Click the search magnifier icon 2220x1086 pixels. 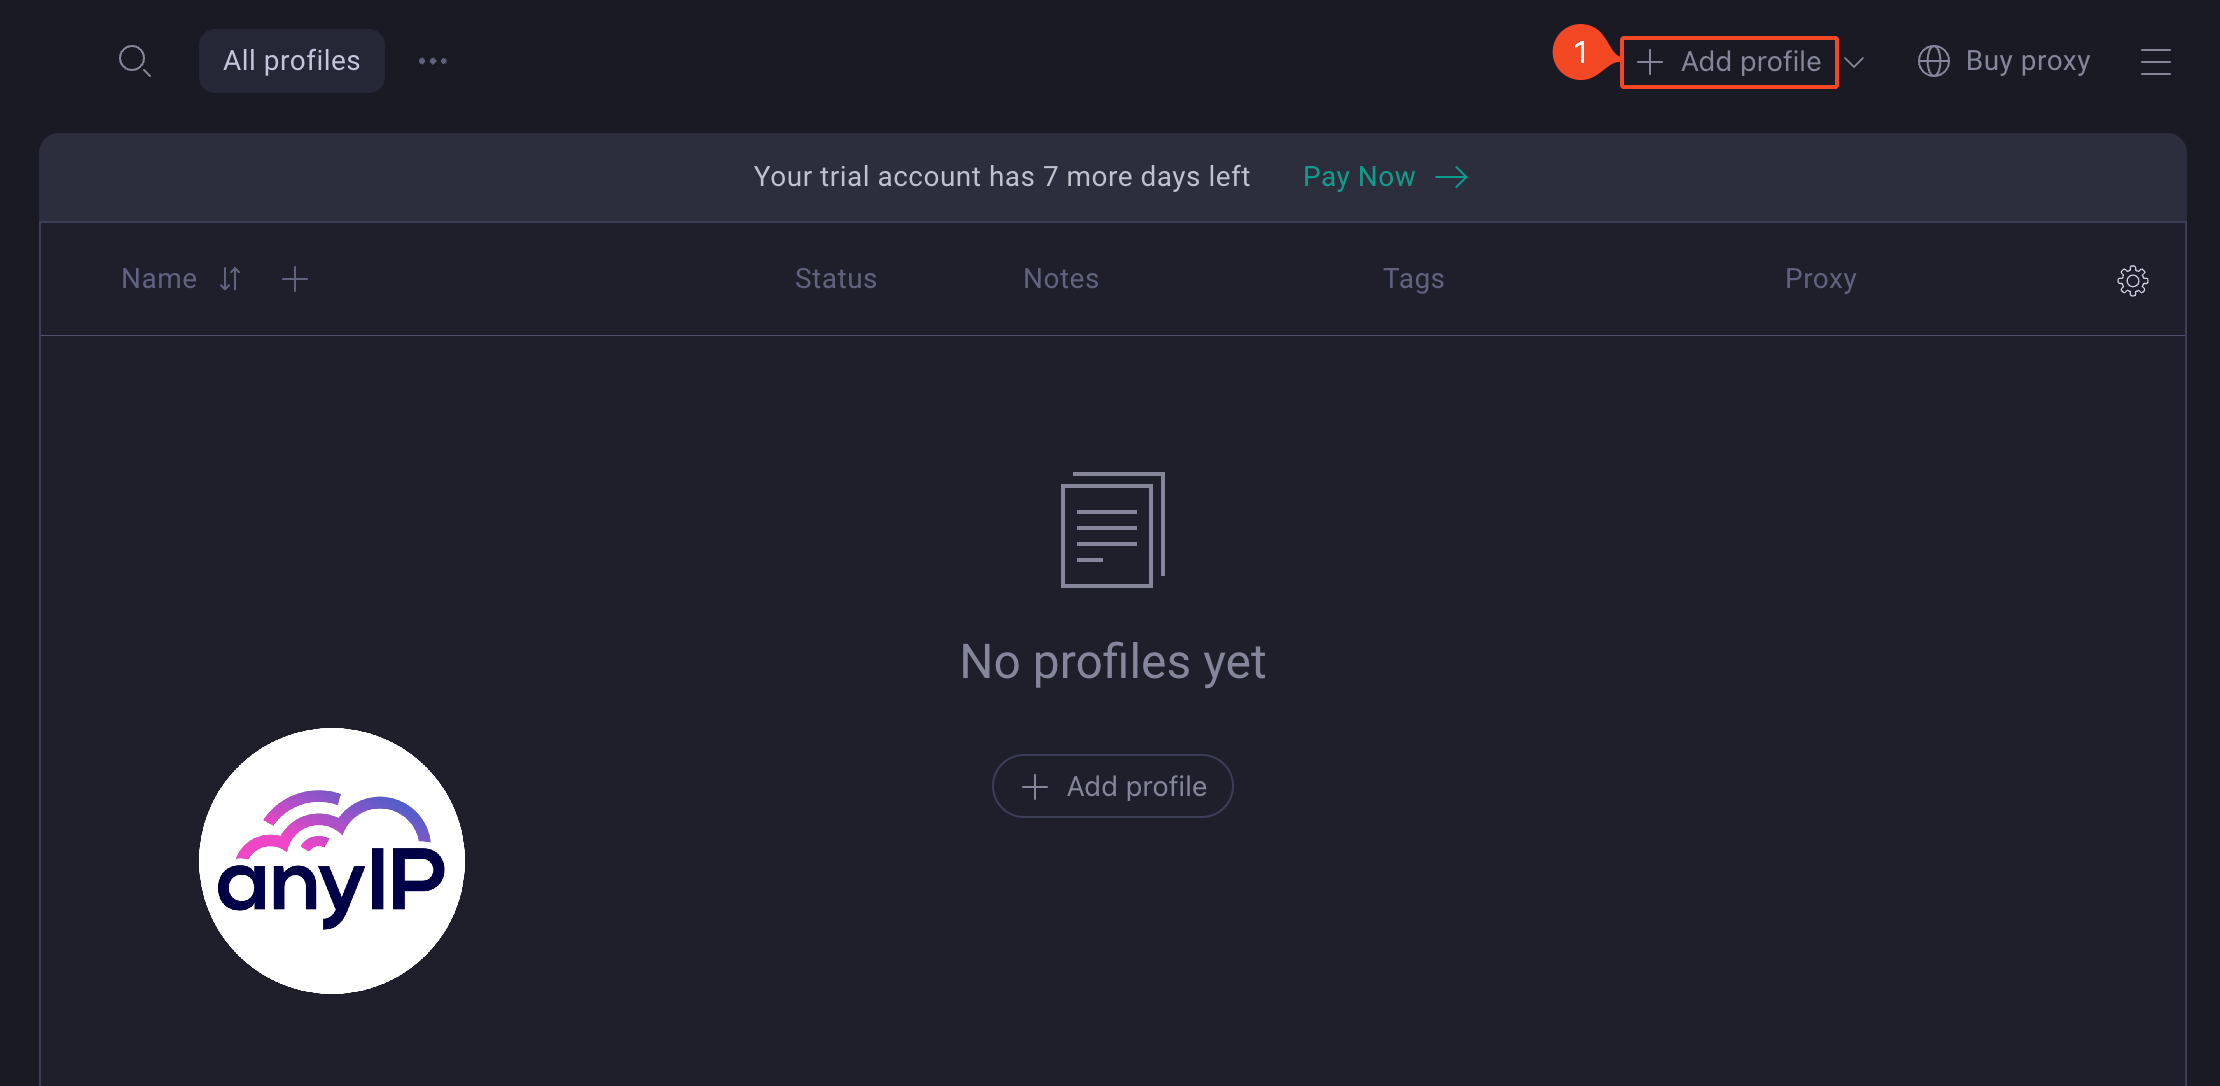click(x=135, y=61)
